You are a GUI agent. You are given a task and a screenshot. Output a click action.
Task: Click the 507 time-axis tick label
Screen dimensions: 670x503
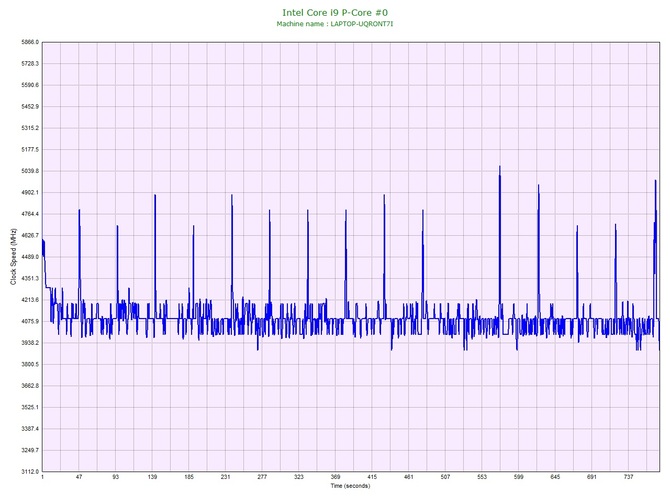click(445, 477)
